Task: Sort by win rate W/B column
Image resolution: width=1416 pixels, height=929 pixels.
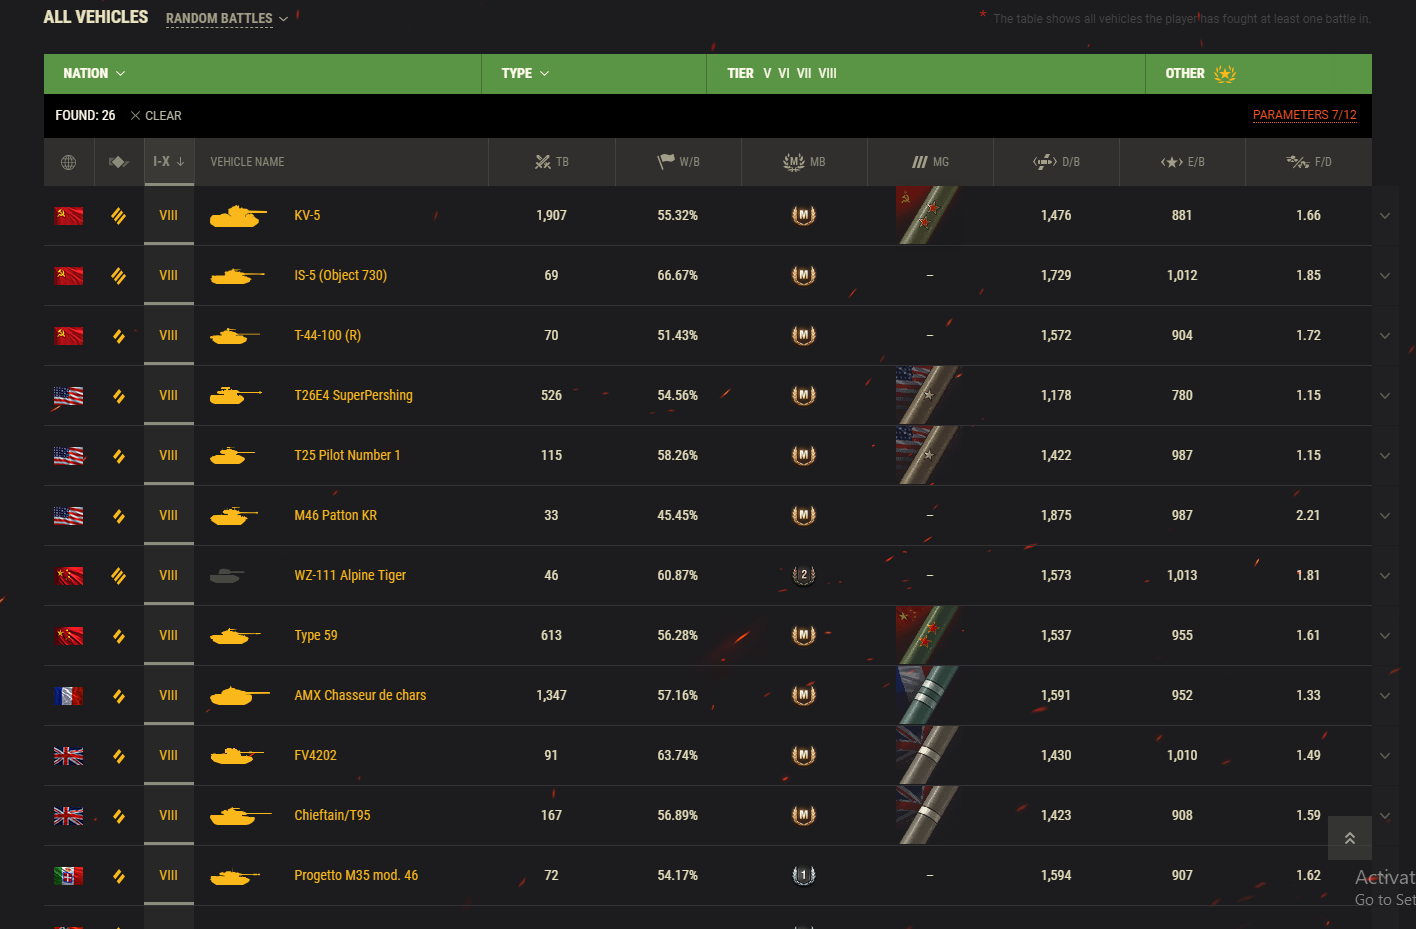Action: [x=678, y=162]
